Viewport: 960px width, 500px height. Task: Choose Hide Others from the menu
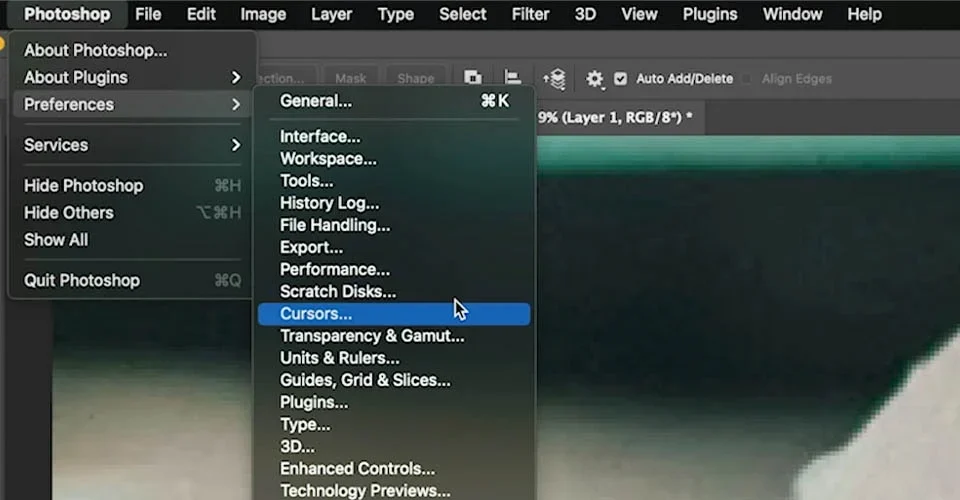coord(132,212)
